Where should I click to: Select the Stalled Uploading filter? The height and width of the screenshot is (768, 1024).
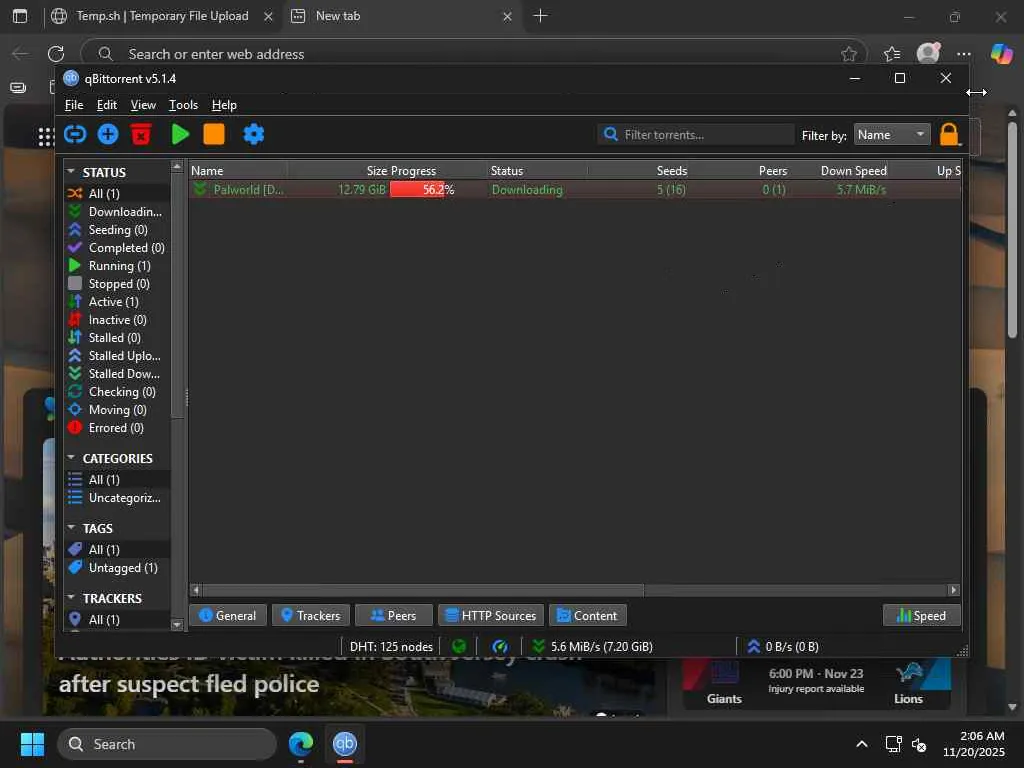(x=117, y=356)
